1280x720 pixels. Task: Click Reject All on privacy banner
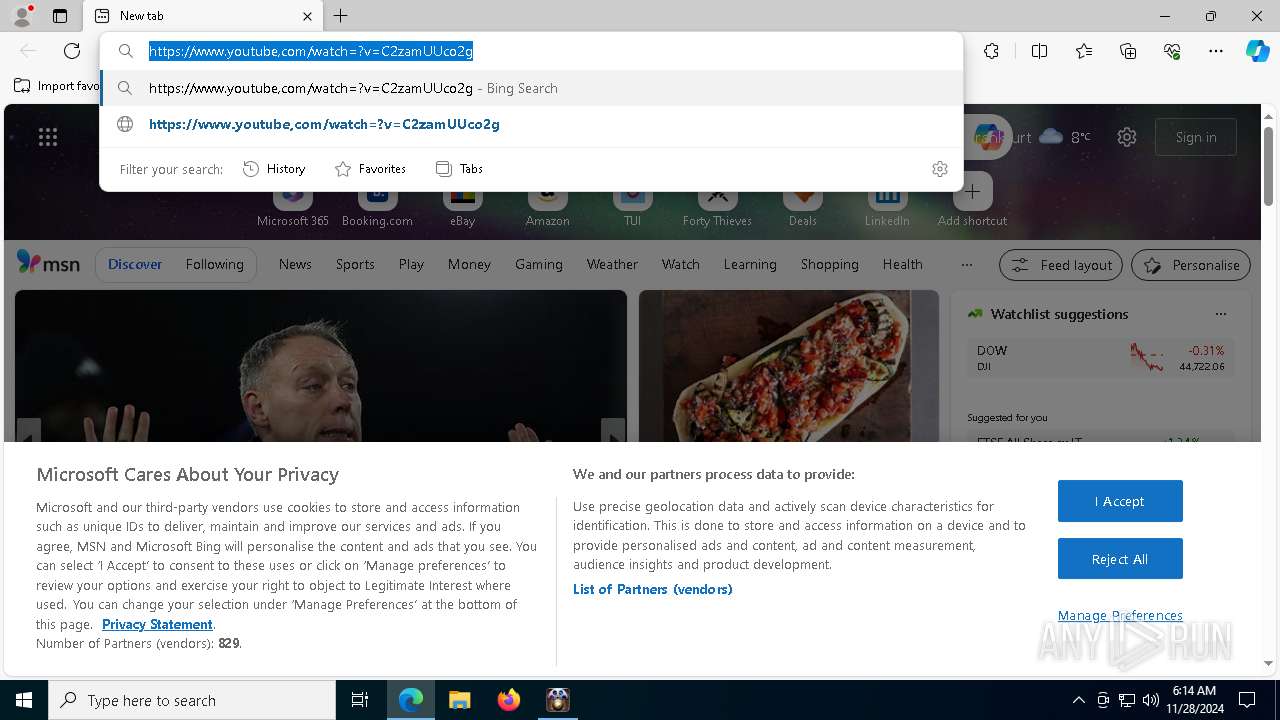[1120, 559]
